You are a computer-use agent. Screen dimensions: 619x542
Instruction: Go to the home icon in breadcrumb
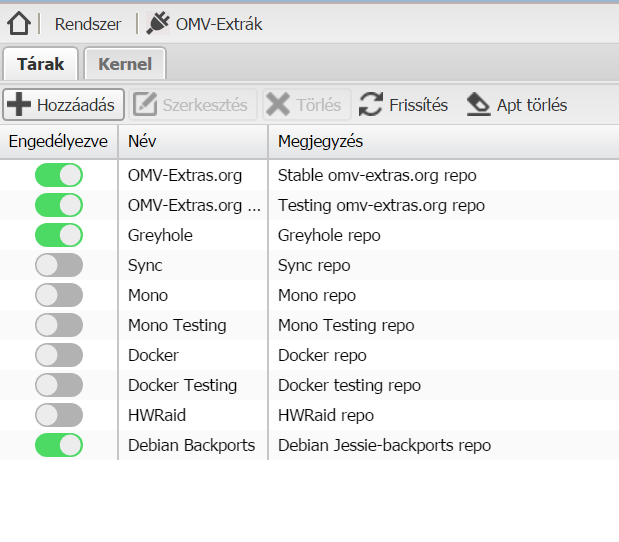[19, 24]
